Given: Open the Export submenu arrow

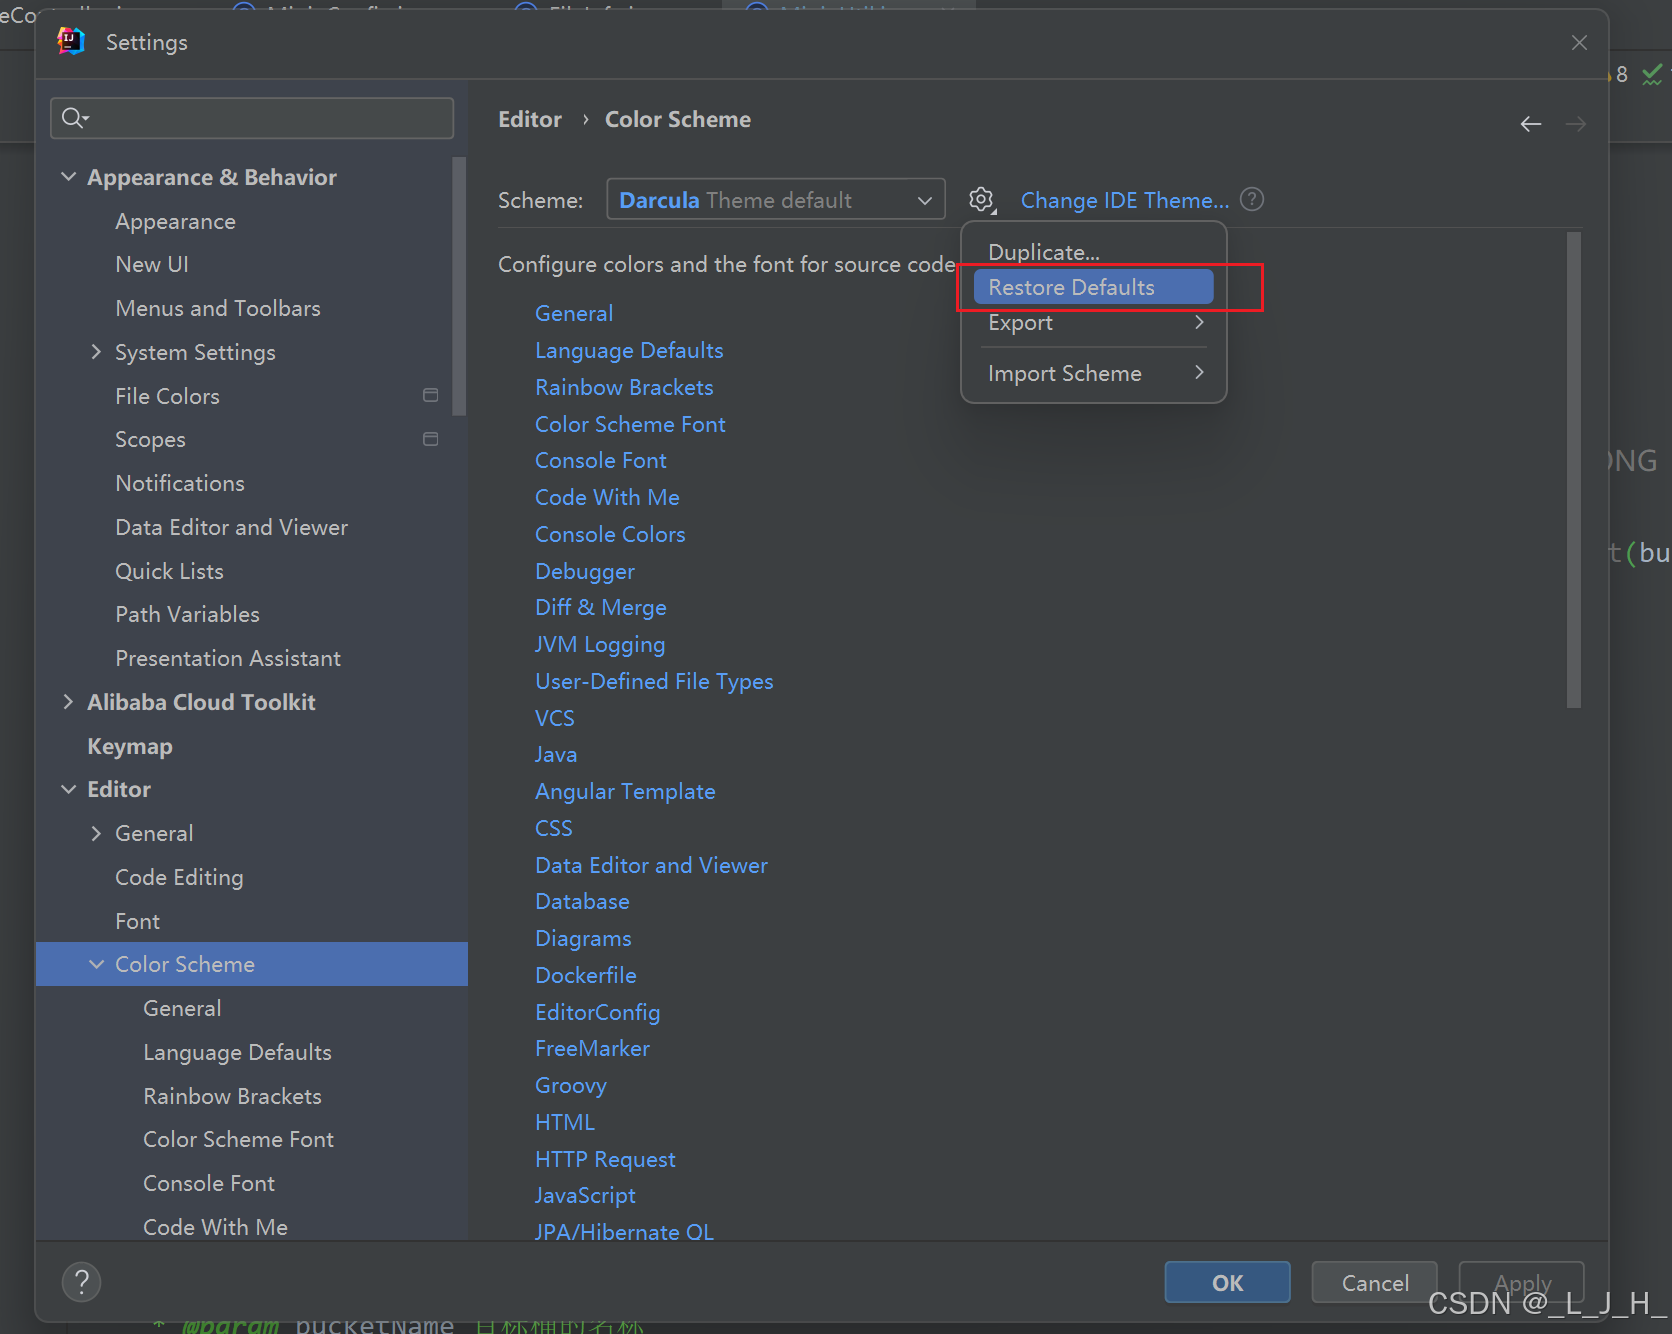Looking at the screenshot, I should click(x=1199, y=322).
